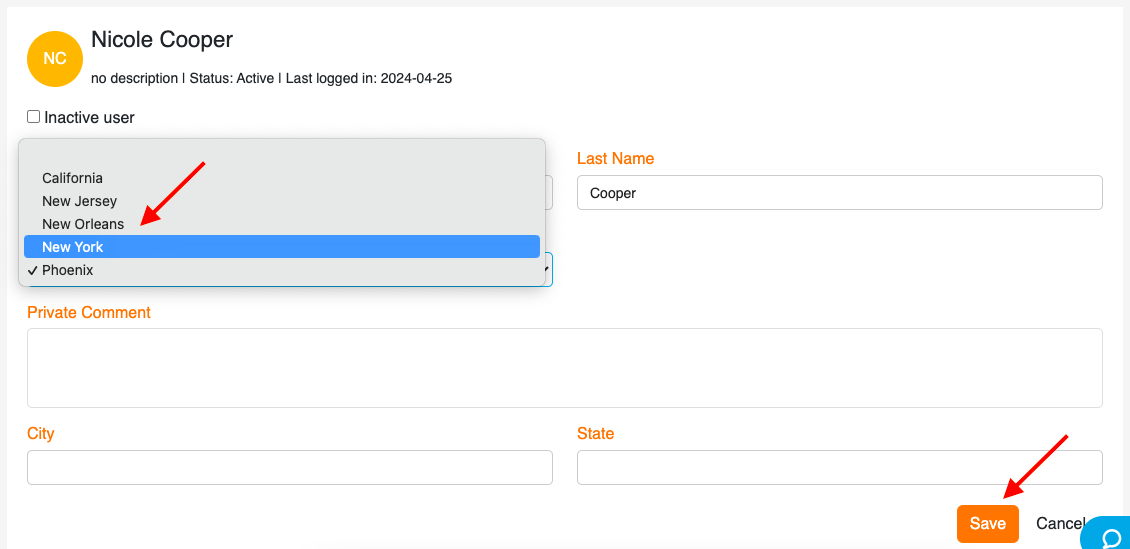This screenshot has width=1130, height=549.
Task: Cancel editing the user
Action: tap(1059, 524)
